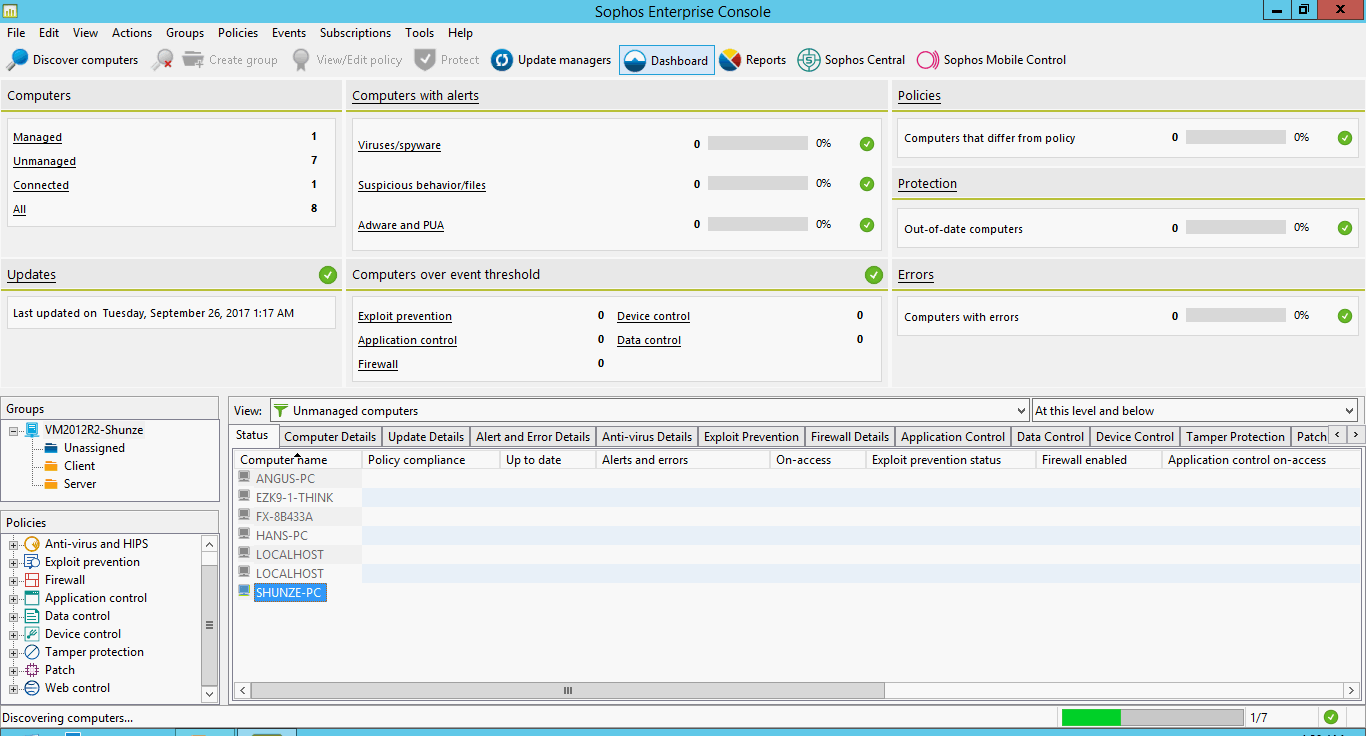
Task: Collapse the VM2012R2-Shunze group tree
Action: [x=14, y=431]
